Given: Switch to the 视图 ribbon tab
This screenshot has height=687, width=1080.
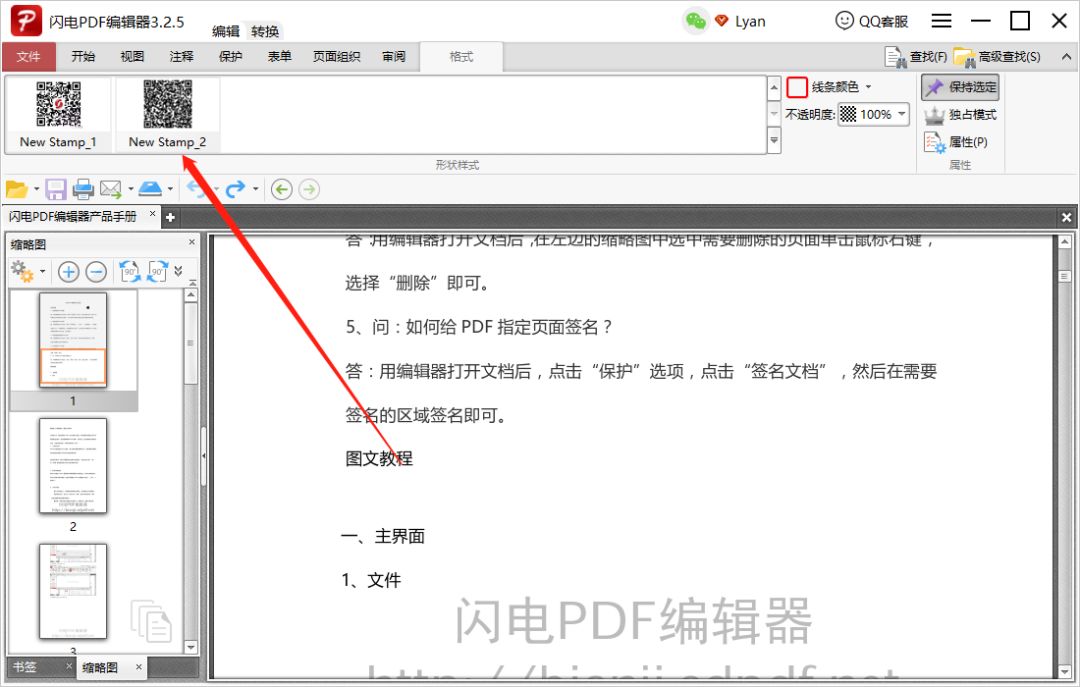Looking at the screenshot, I should click(132, 57).
